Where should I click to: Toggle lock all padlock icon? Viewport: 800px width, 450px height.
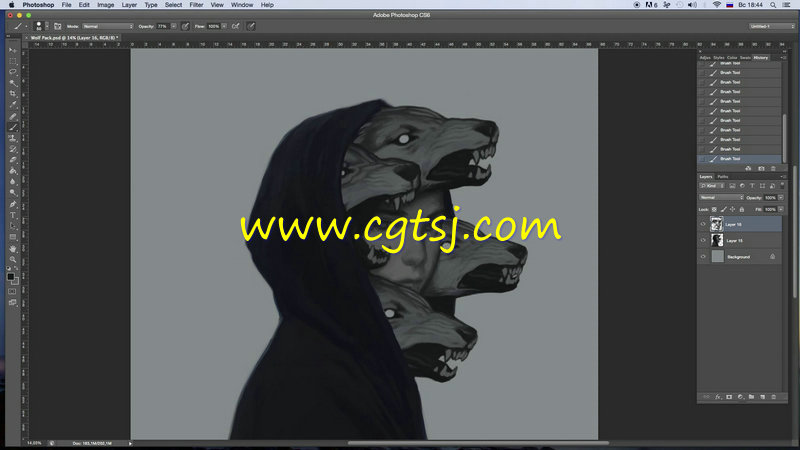[742, 210]
